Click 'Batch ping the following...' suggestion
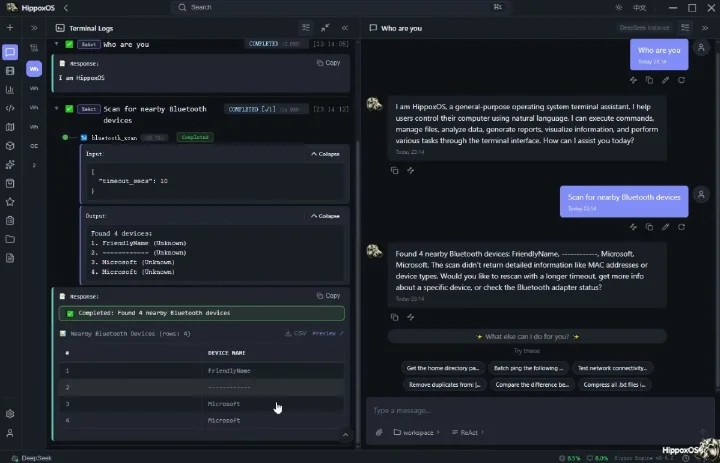The width and height of the screenshot is (720, 463). pos(529,368)
